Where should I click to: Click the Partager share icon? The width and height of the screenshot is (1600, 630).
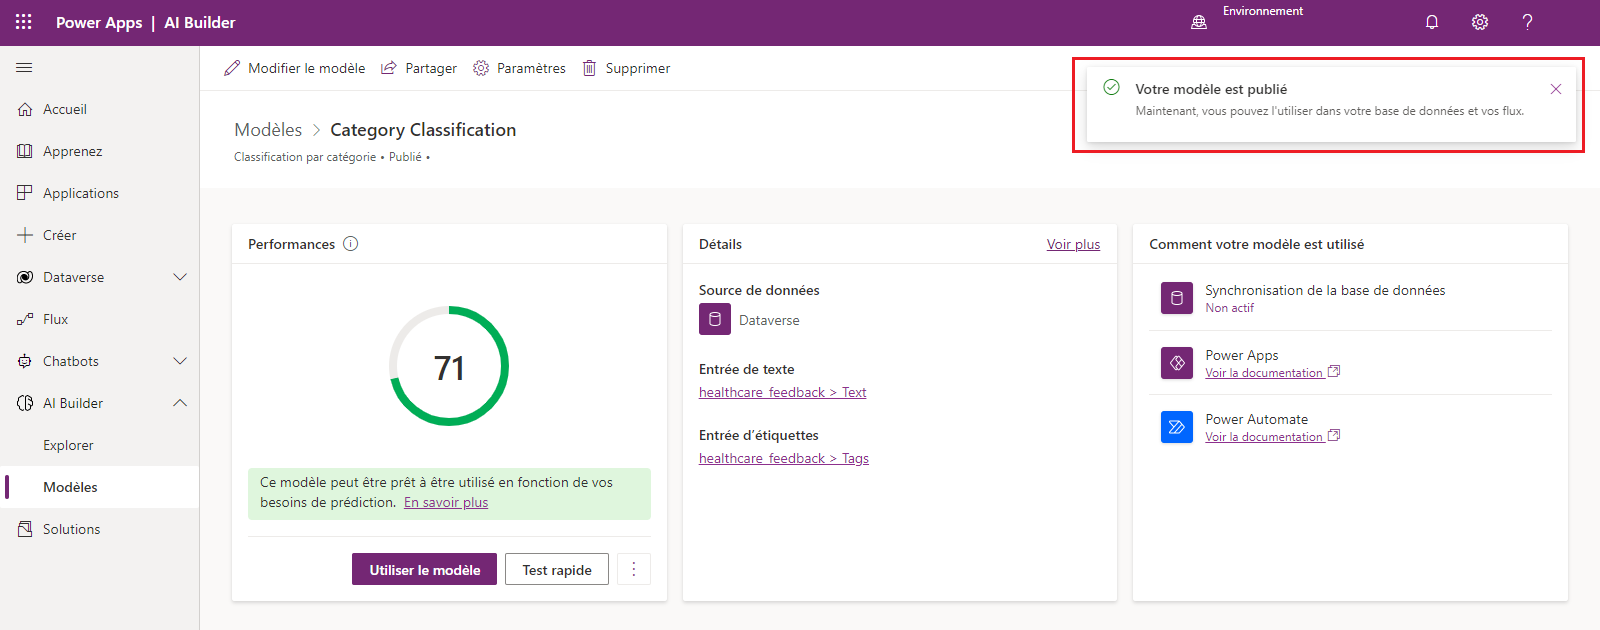389,68
